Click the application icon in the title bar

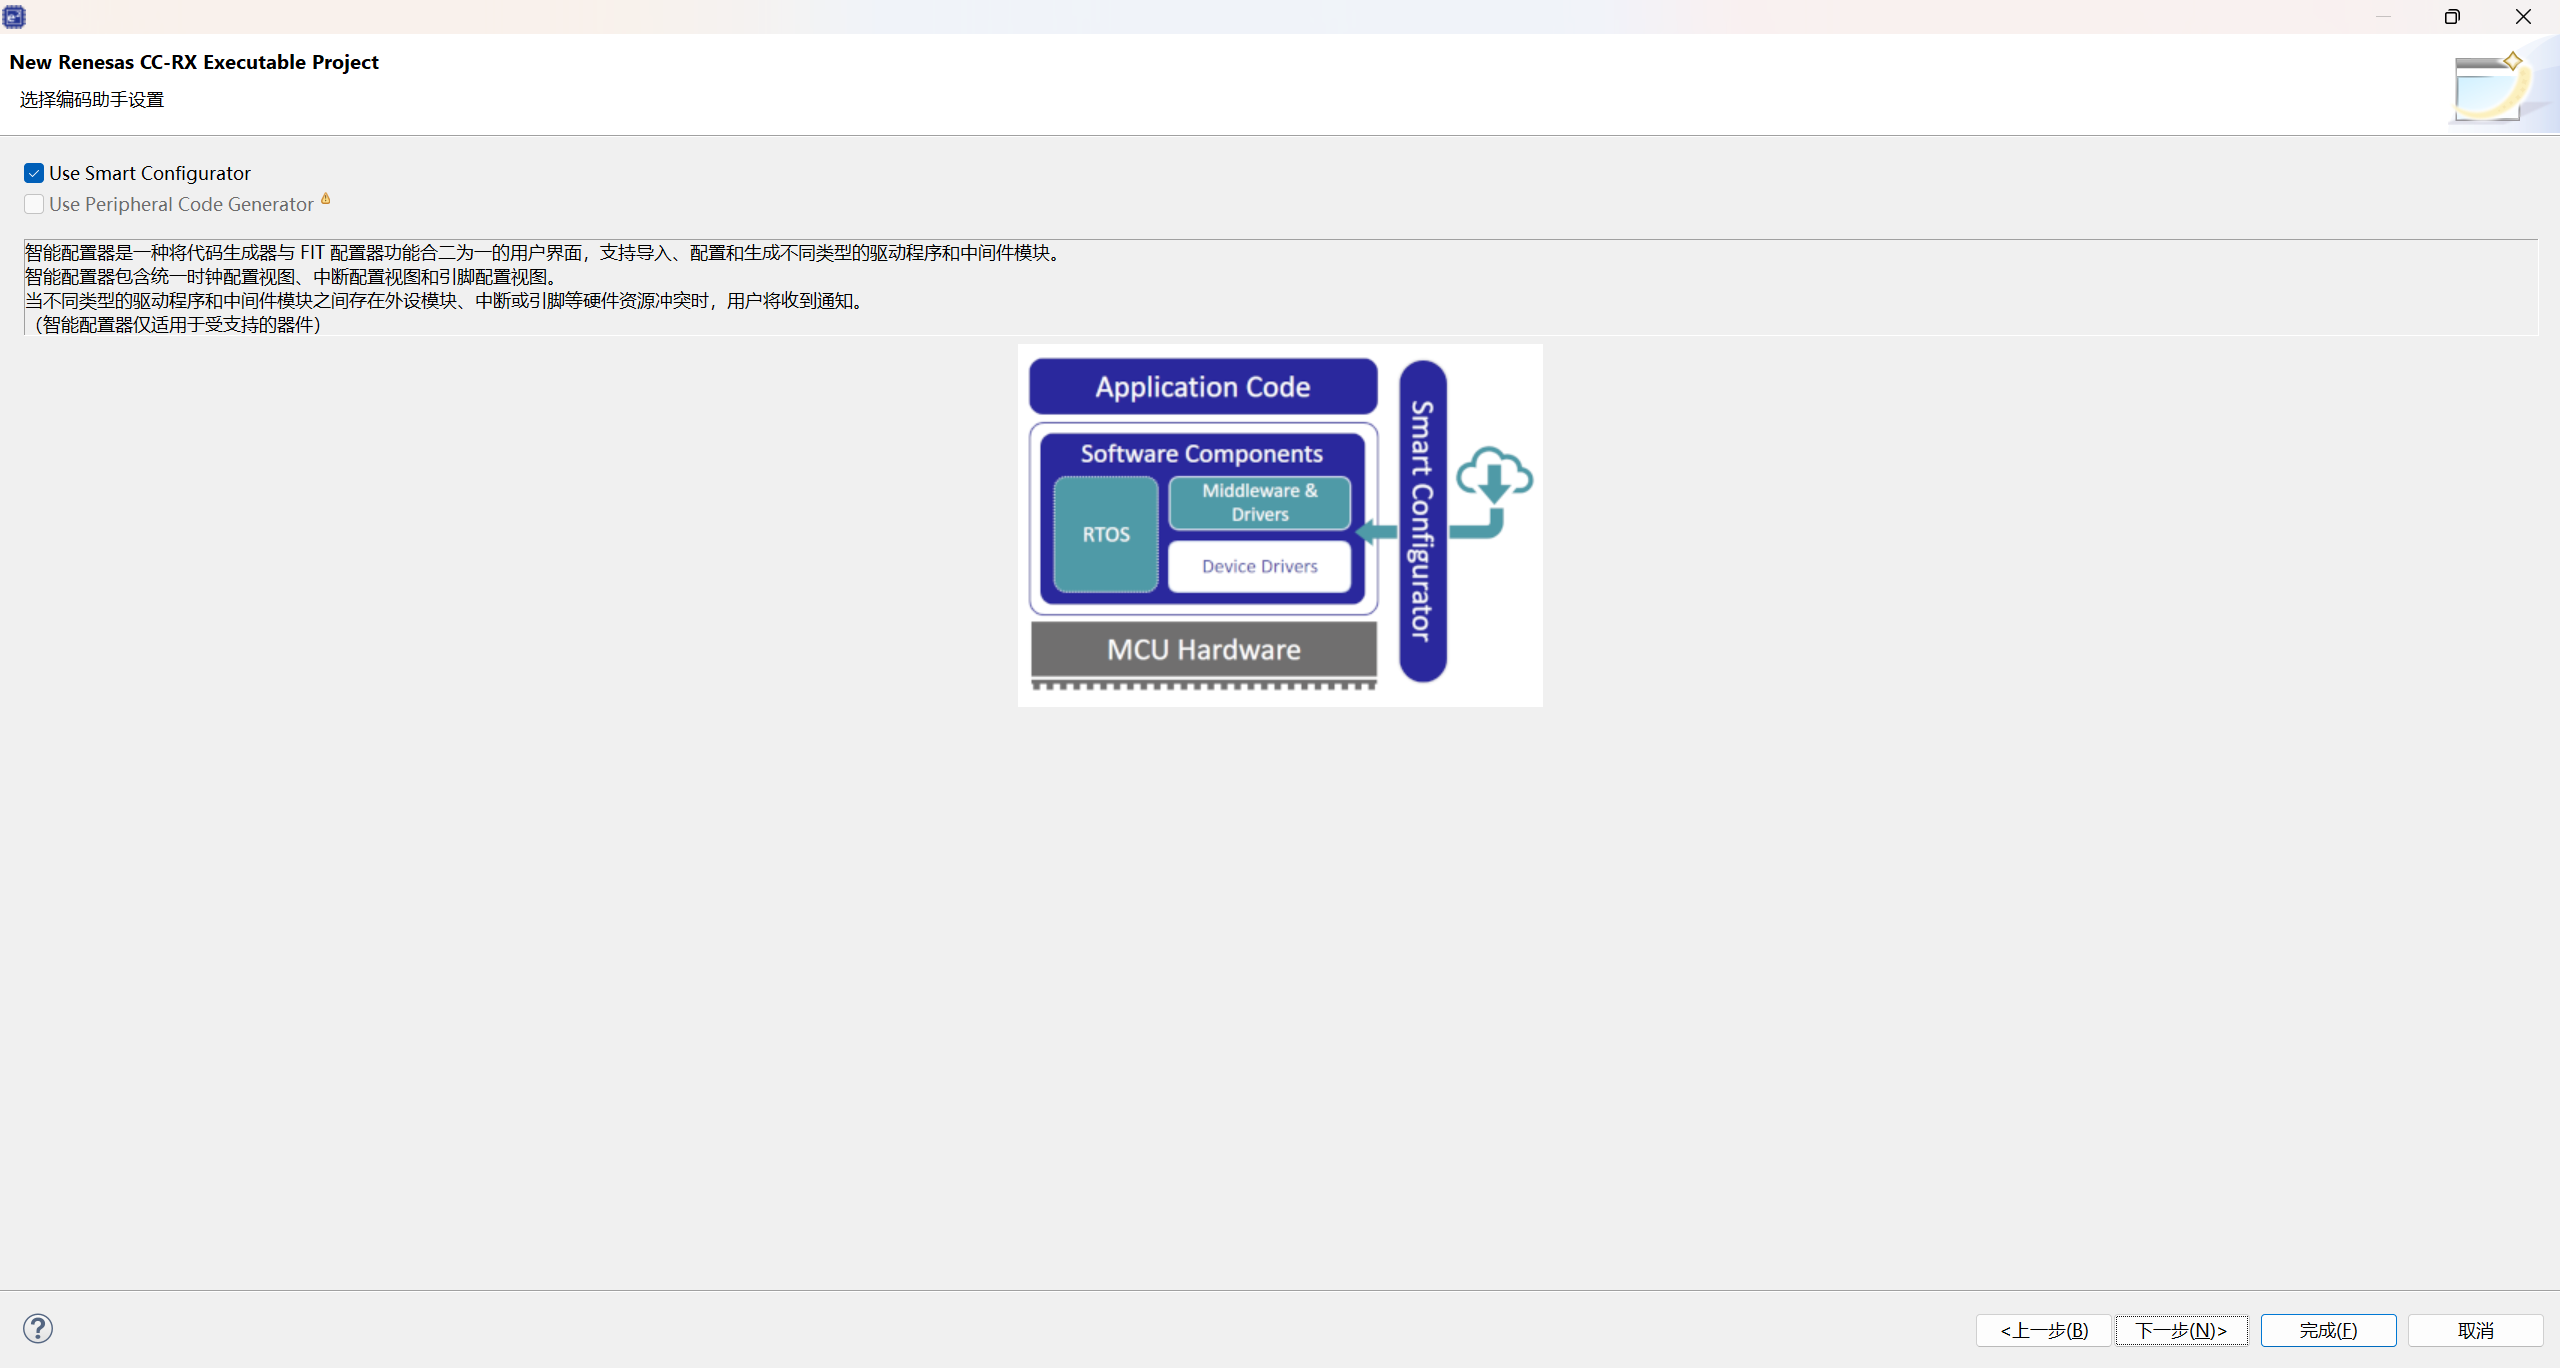(x=14, y=16)
